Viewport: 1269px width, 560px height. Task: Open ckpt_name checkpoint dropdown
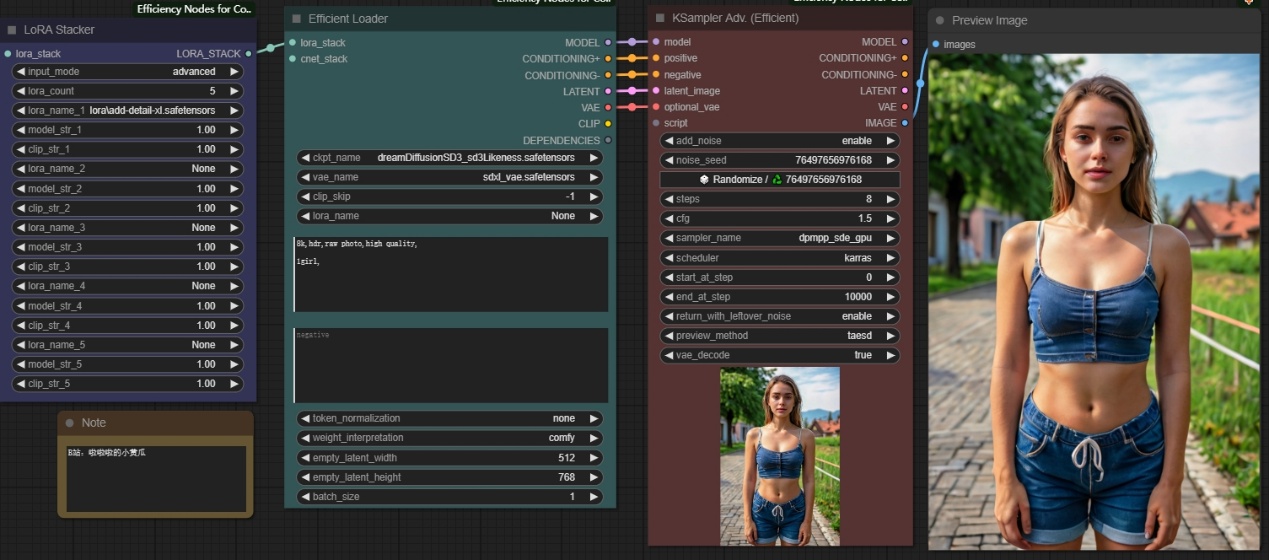450,158
